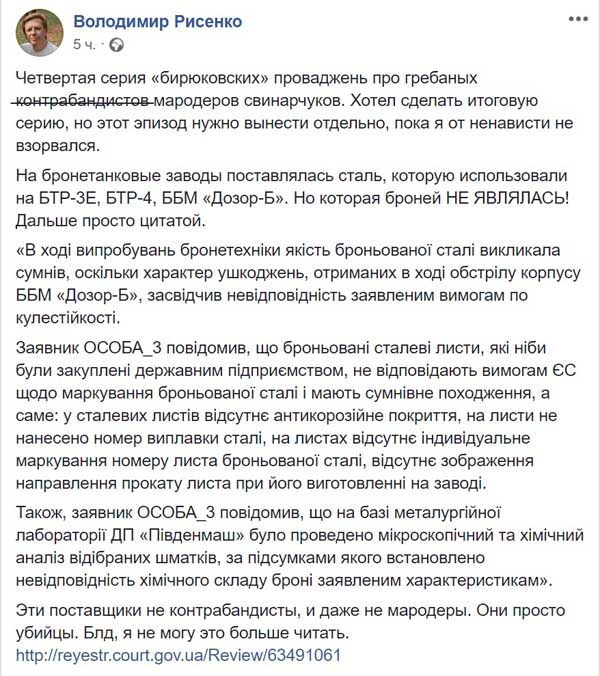Screen dimensions: 600x676
Task: Open the three-dots post options menu
Action: coord(576,20)
